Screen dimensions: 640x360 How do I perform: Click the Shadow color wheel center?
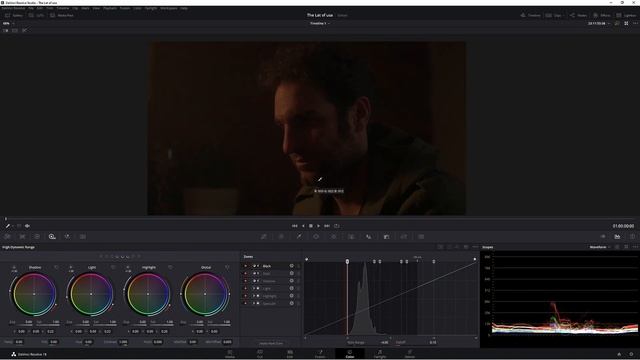tap(34, 294)
